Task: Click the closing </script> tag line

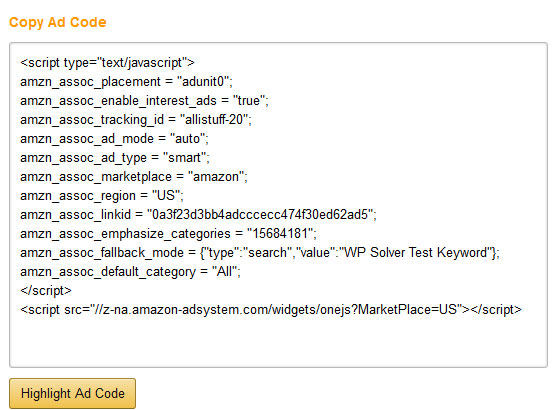Action: coord(46,290)
